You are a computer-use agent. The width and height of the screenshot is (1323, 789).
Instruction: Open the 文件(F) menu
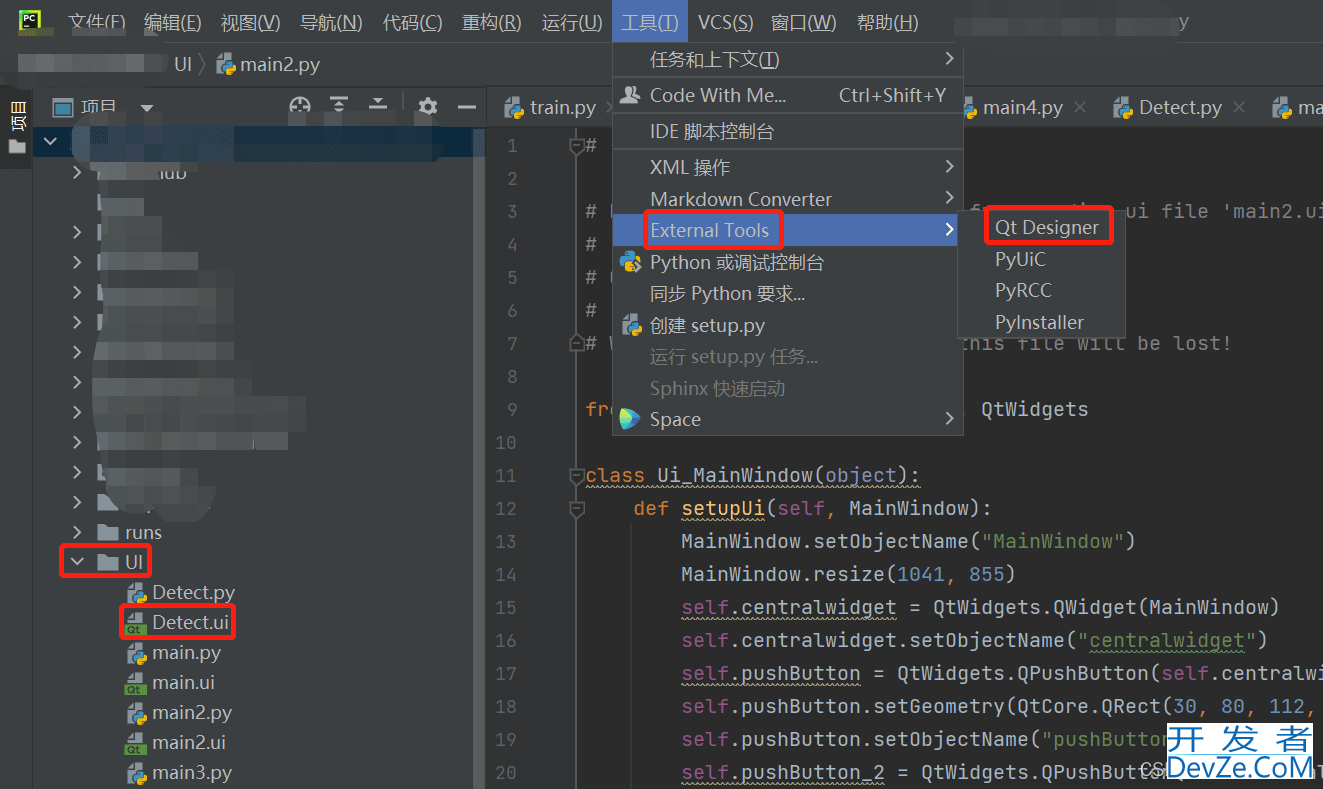(x=97, y=22)
